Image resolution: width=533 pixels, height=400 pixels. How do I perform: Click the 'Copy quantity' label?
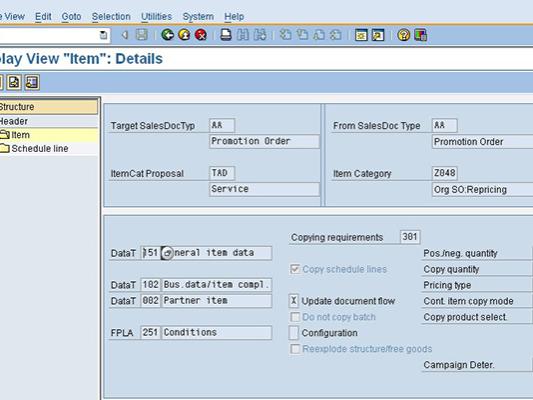(451, 269)
